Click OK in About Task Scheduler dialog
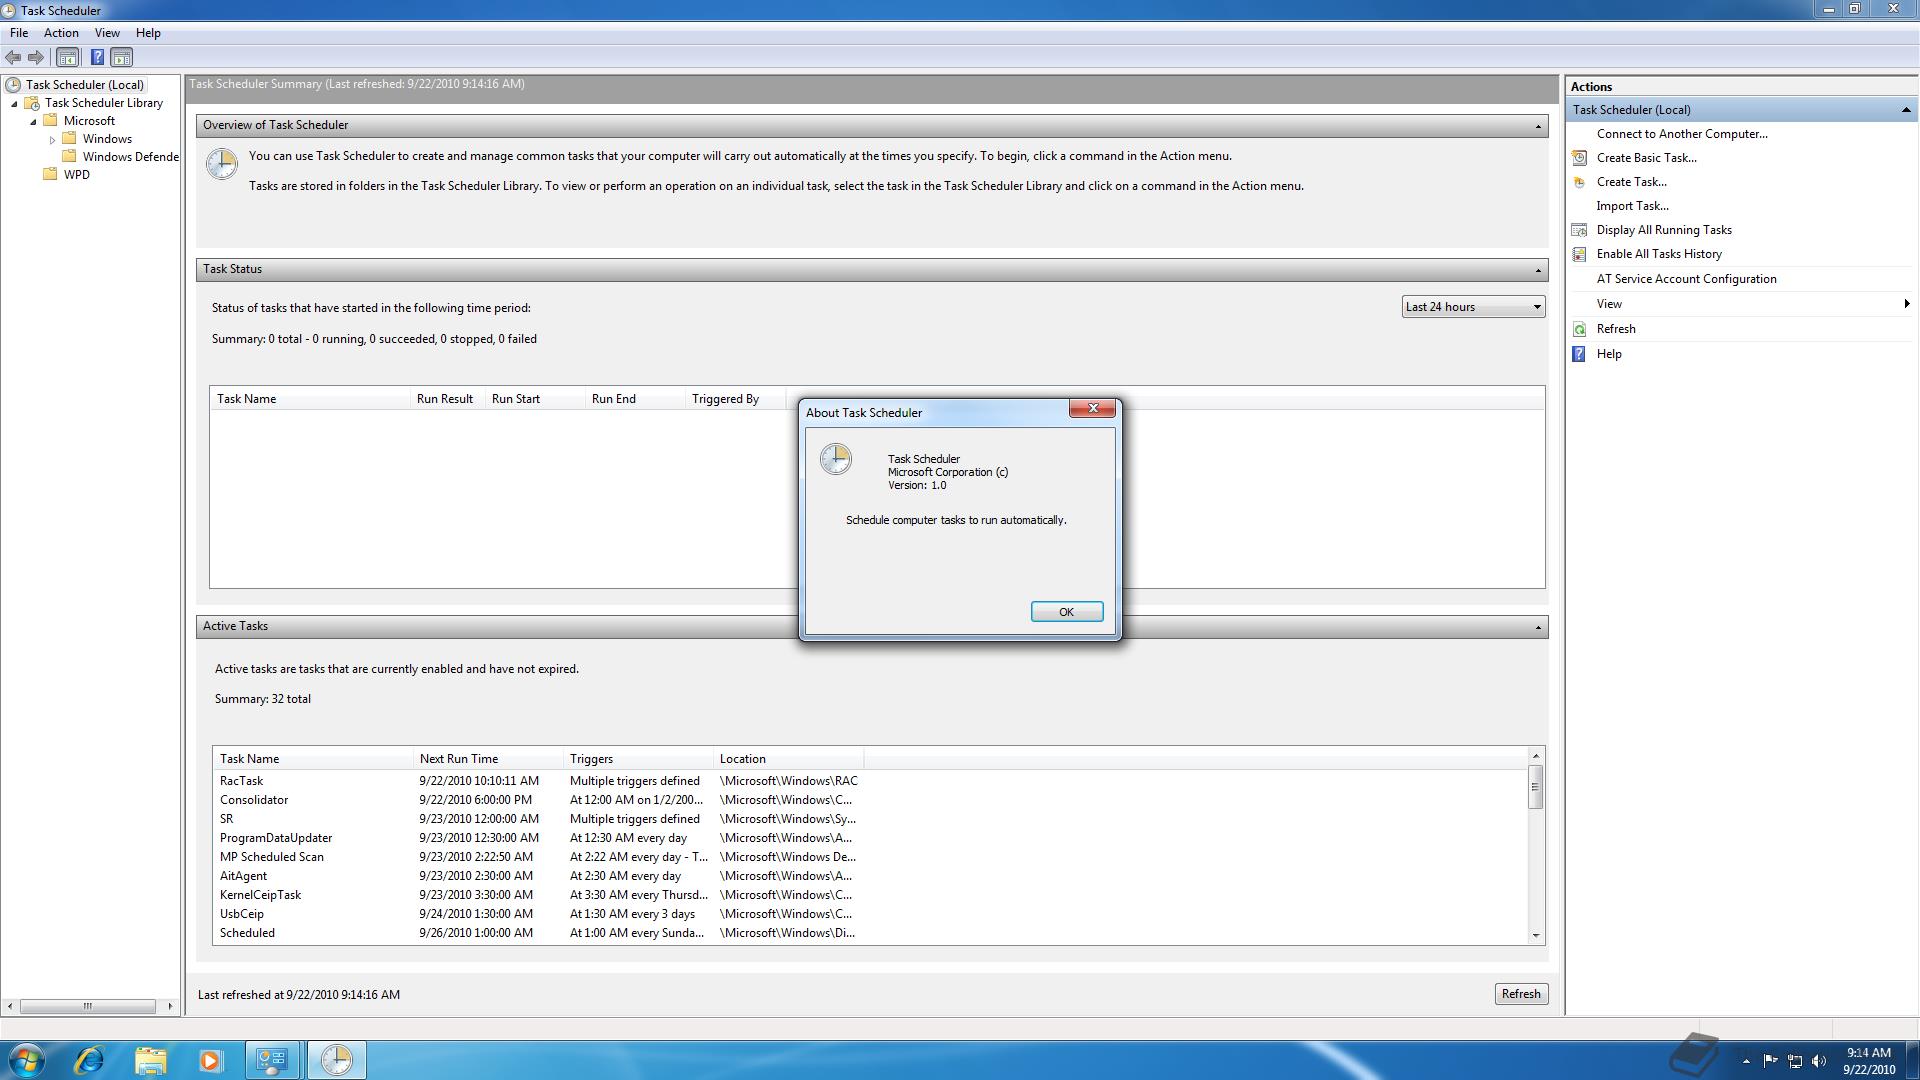The width and height of the screenshot is (1920, 1080). pyautogui.click(x=1066, y=612)
